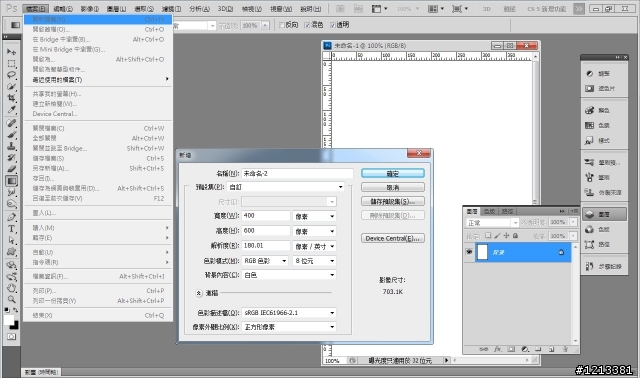Open the height unit dropdown

point(314,231)
